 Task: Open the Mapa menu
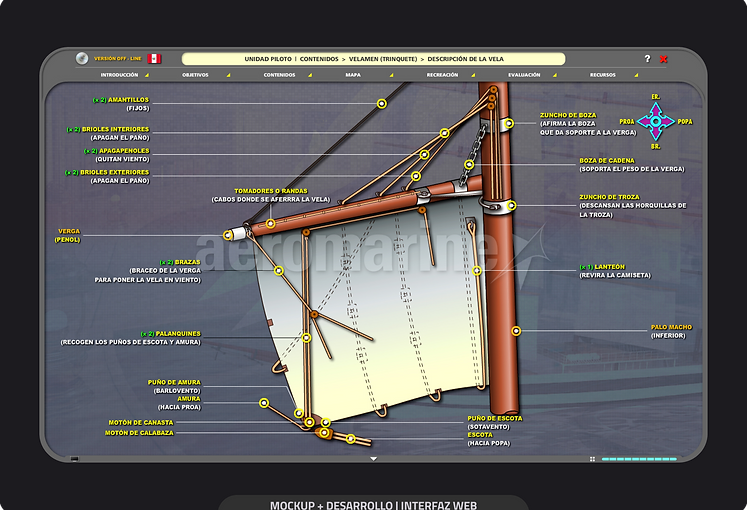(353, 75)
